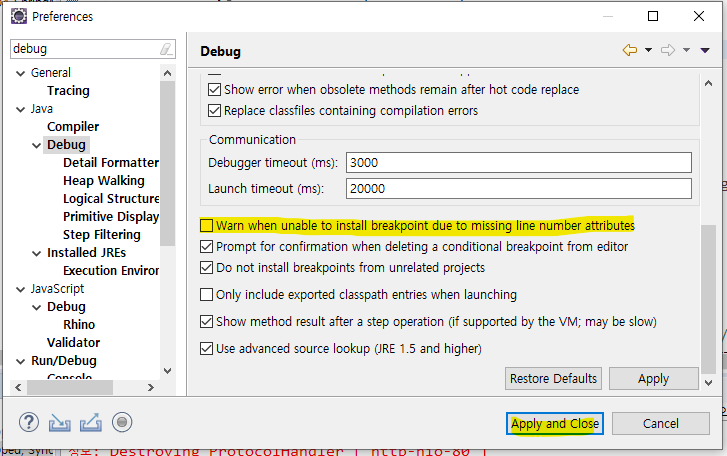This screenshot has height=456, width=727.
Task: Collapse the Installed JREs tree node
Action: [x=37, y=253]
